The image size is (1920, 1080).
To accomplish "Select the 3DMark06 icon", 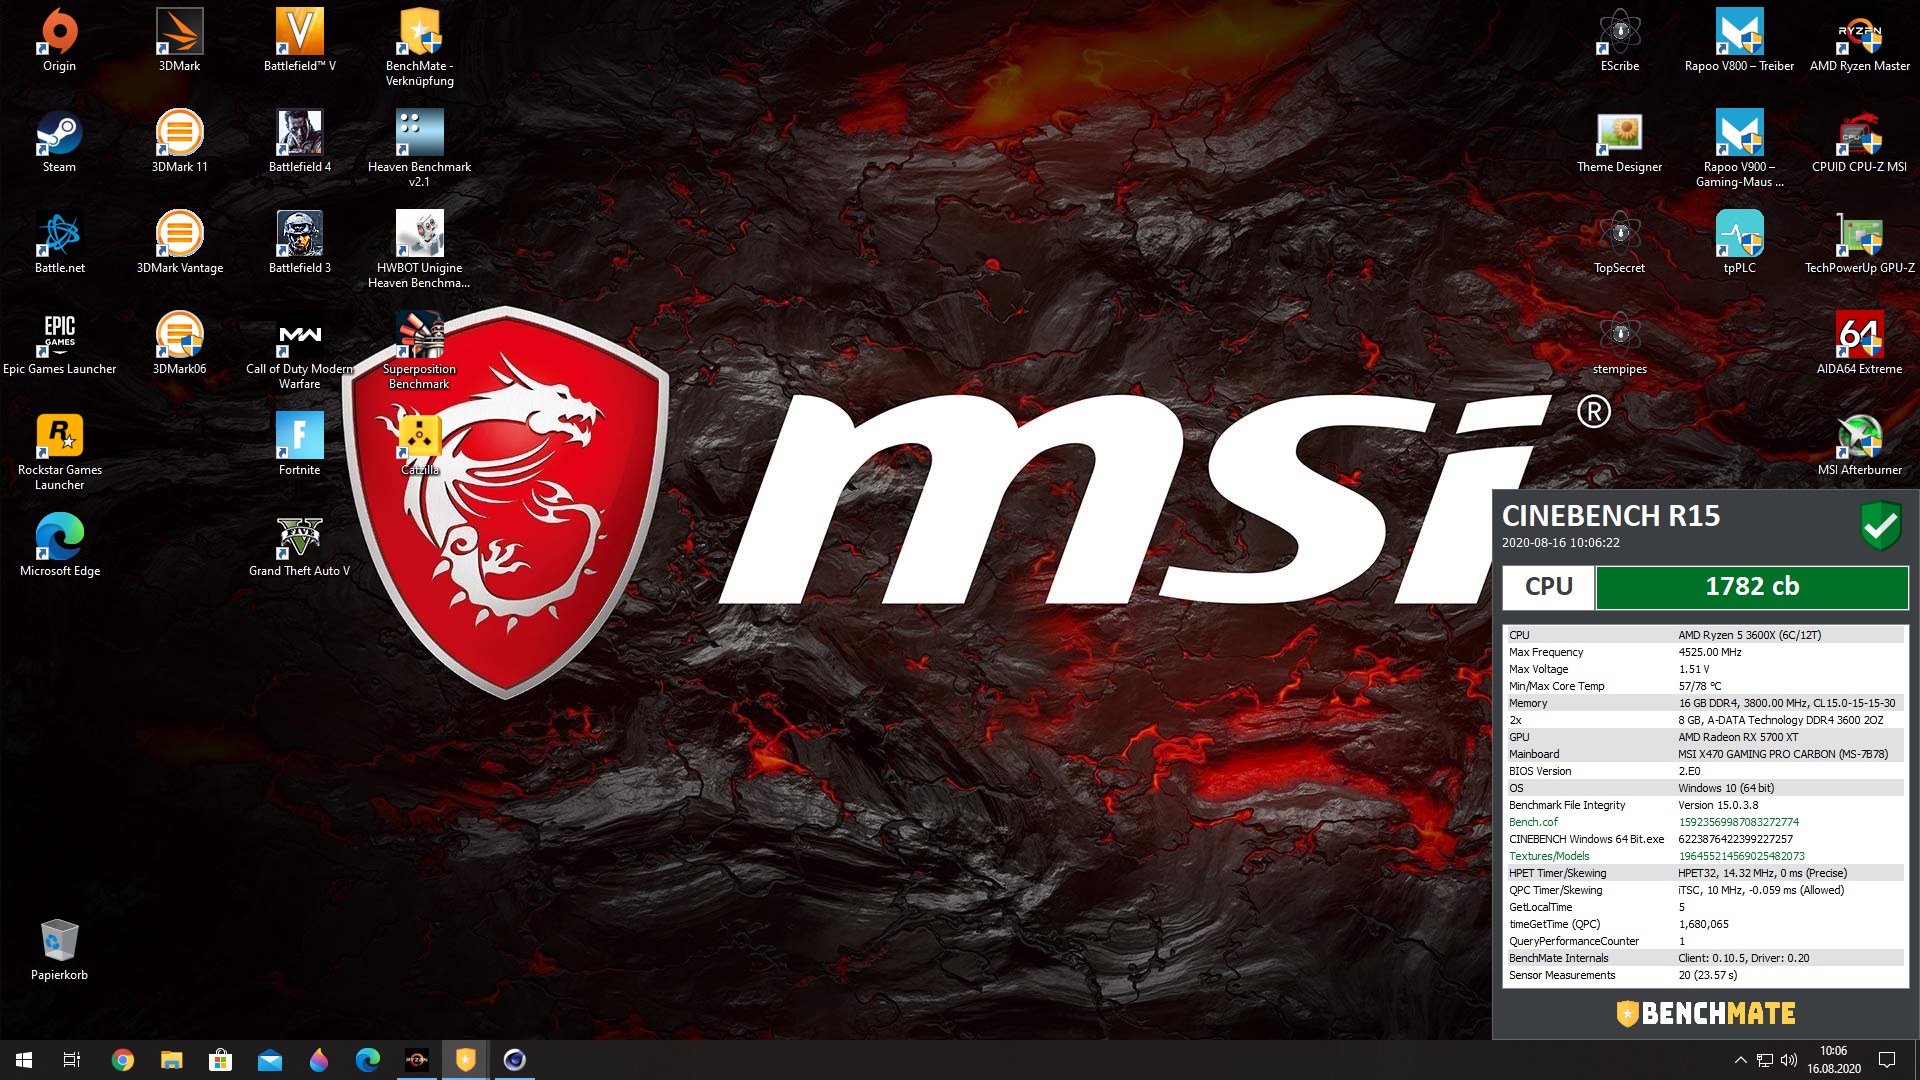I will pos(180,344).
